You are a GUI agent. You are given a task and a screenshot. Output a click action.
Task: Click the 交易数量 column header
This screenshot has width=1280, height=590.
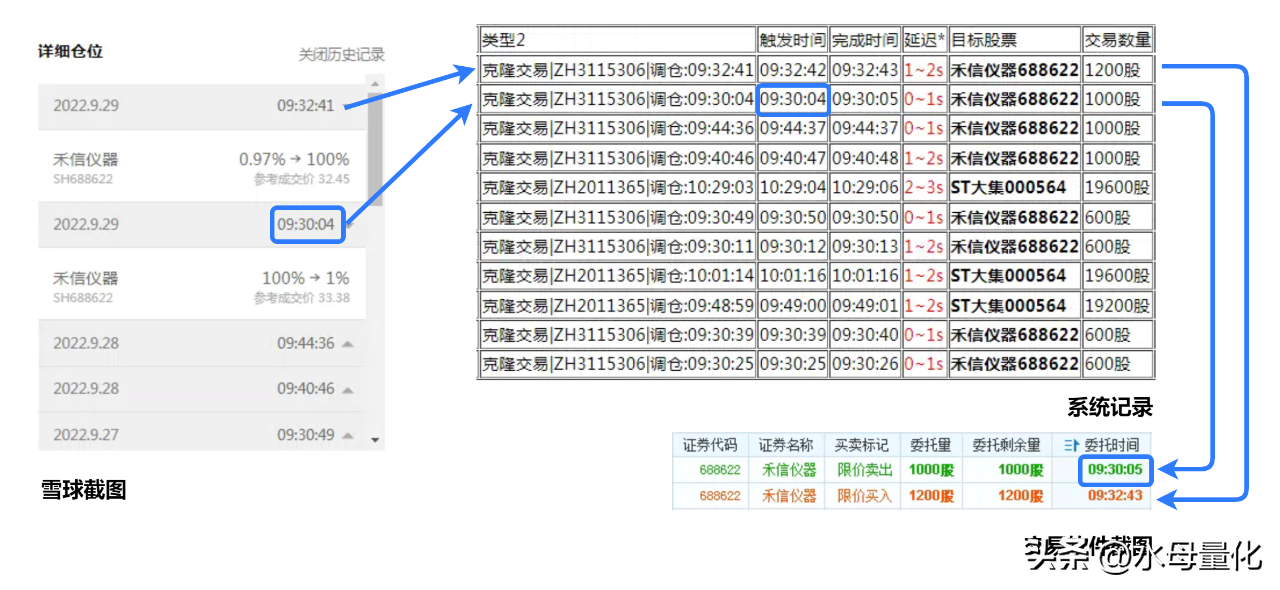click(x=1118, y=40)
